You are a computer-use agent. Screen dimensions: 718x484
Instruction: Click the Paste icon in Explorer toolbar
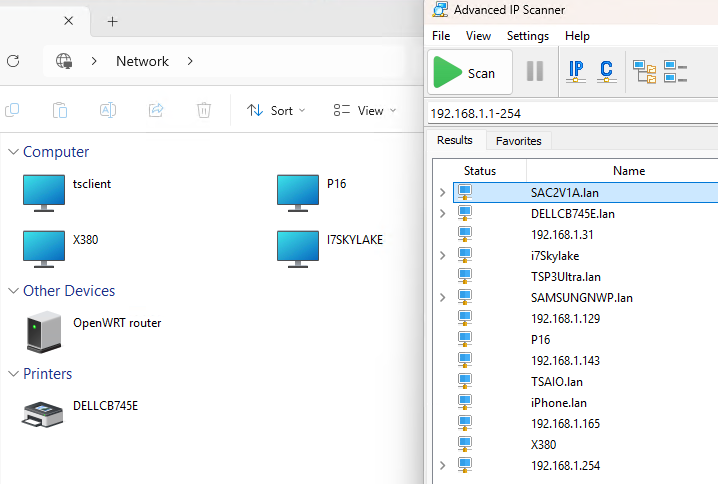tap(60, 110)
